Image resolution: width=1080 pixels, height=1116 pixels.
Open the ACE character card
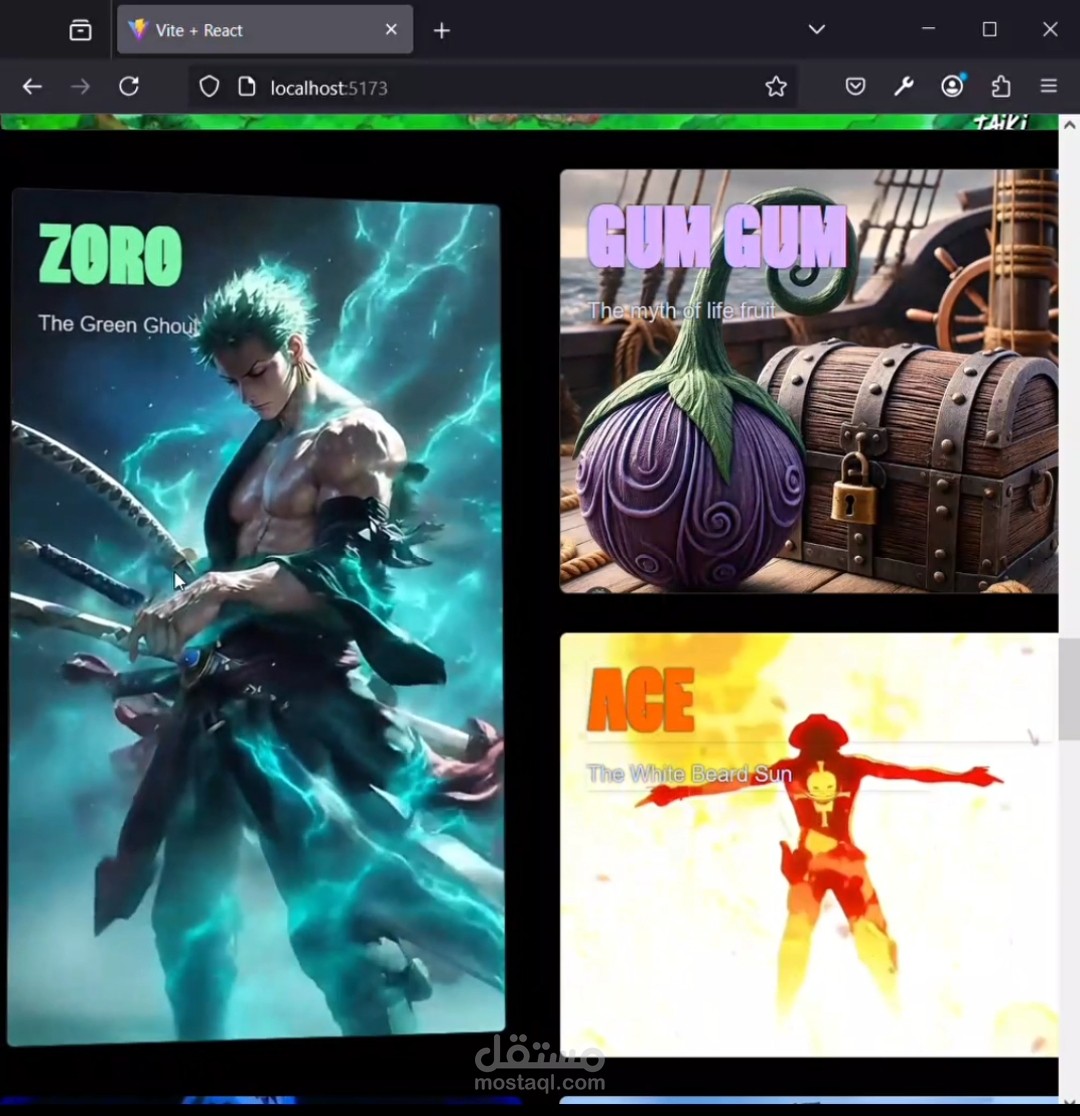pyautogui.click(x=809, y=845)
